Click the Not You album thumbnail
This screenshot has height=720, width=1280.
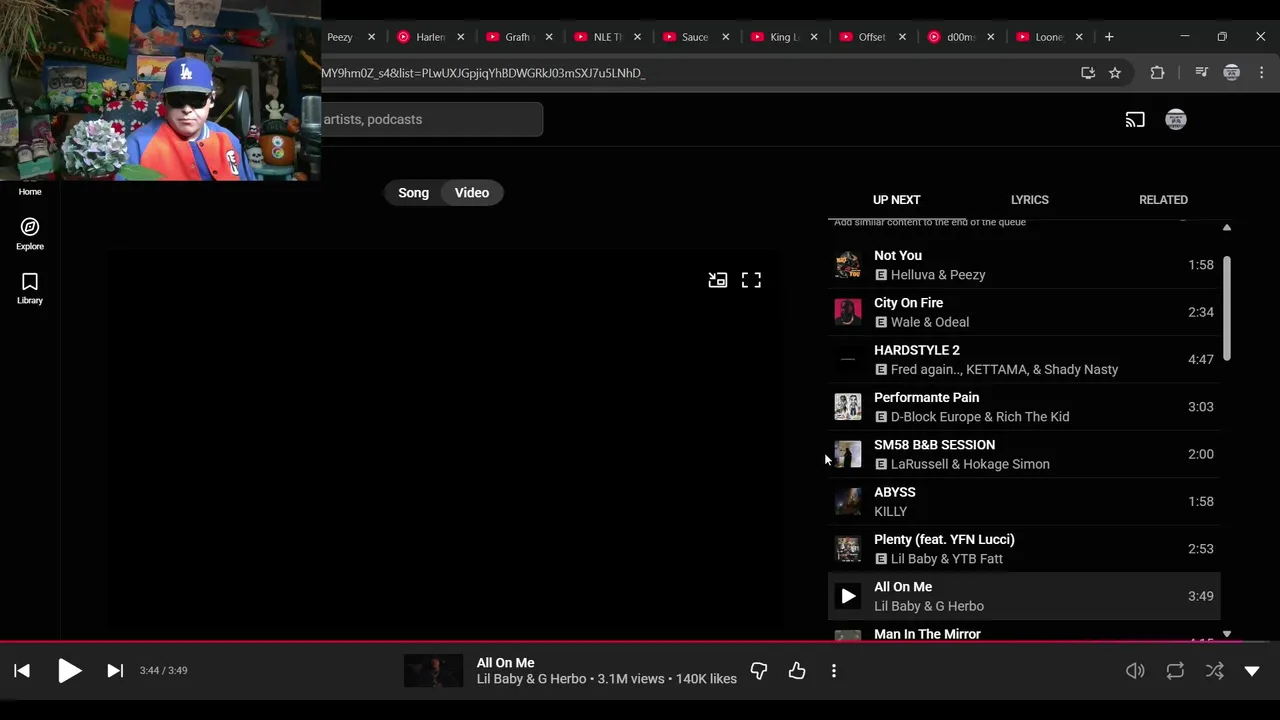tap(848, 265)
